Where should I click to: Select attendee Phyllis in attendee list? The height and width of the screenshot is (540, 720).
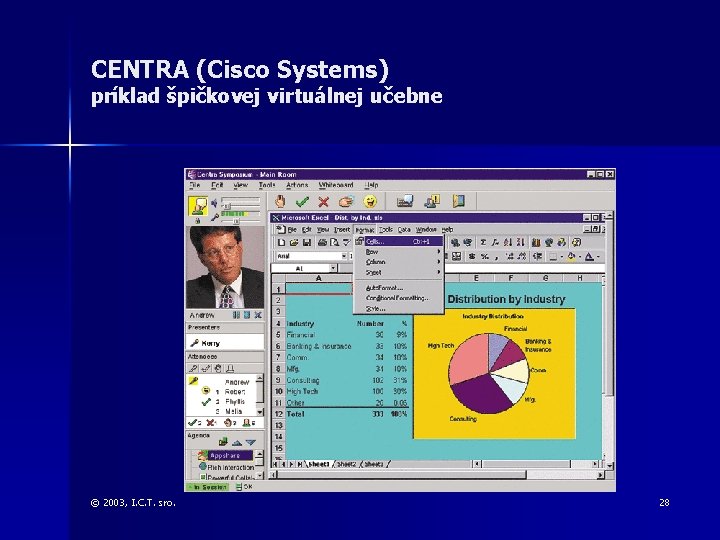(x=235, y=401)
